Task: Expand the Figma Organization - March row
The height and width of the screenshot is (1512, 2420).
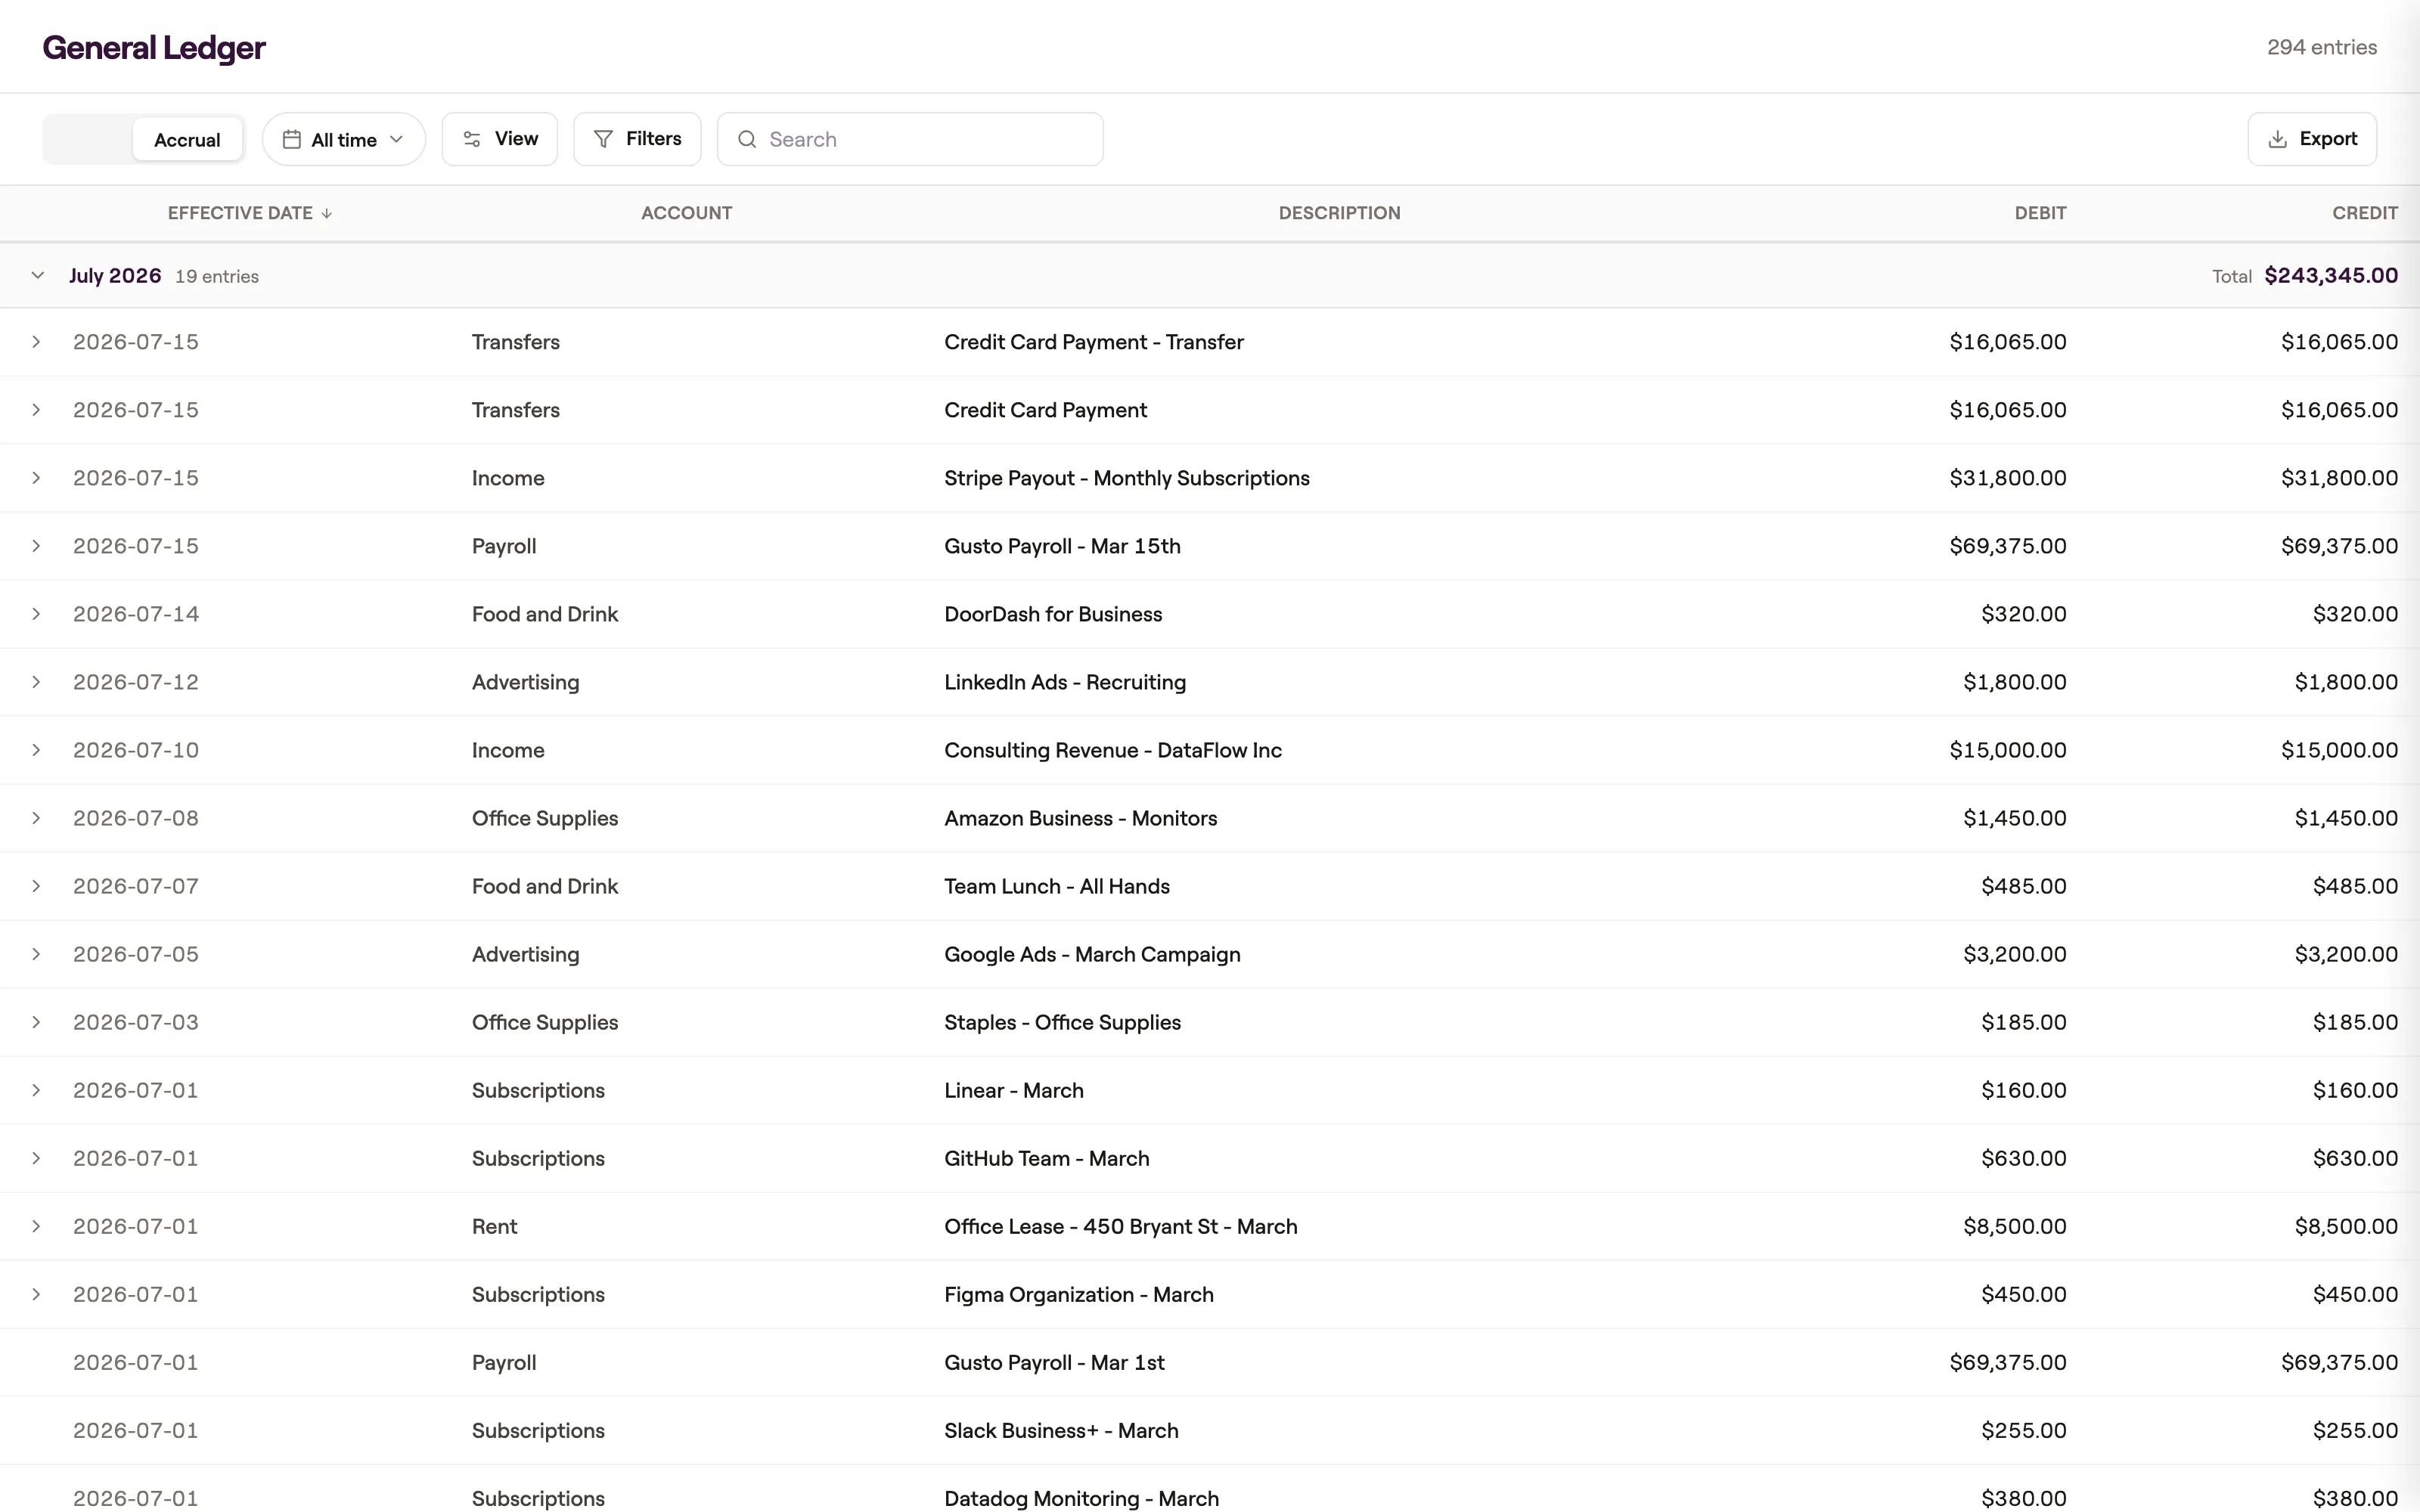Action: pos(36,1294)
